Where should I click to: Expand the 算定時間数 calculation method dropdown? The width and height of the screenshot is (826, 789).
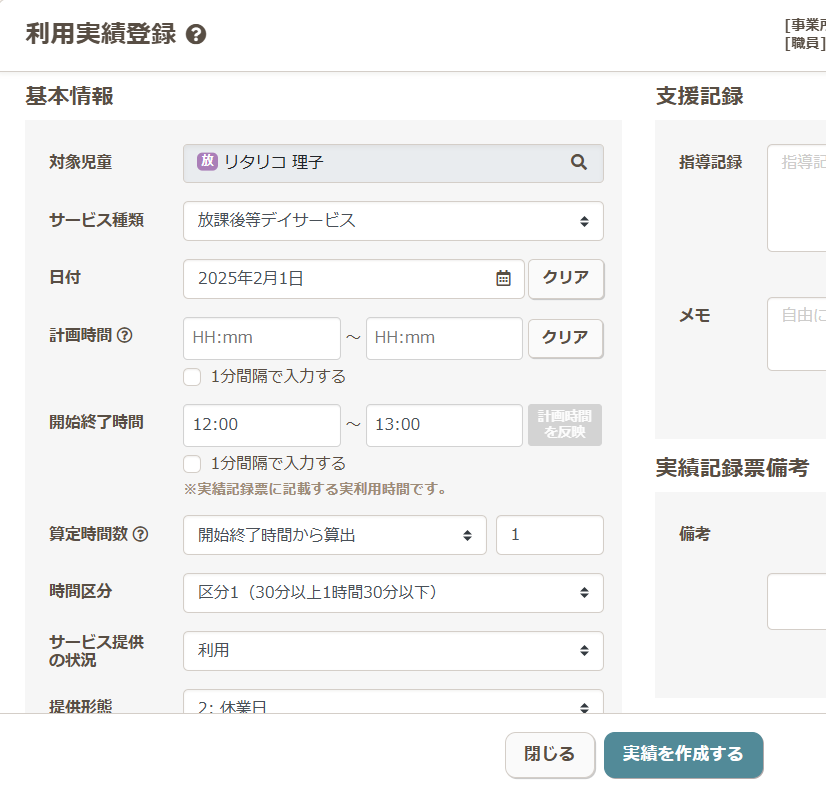tap(334, 535)
